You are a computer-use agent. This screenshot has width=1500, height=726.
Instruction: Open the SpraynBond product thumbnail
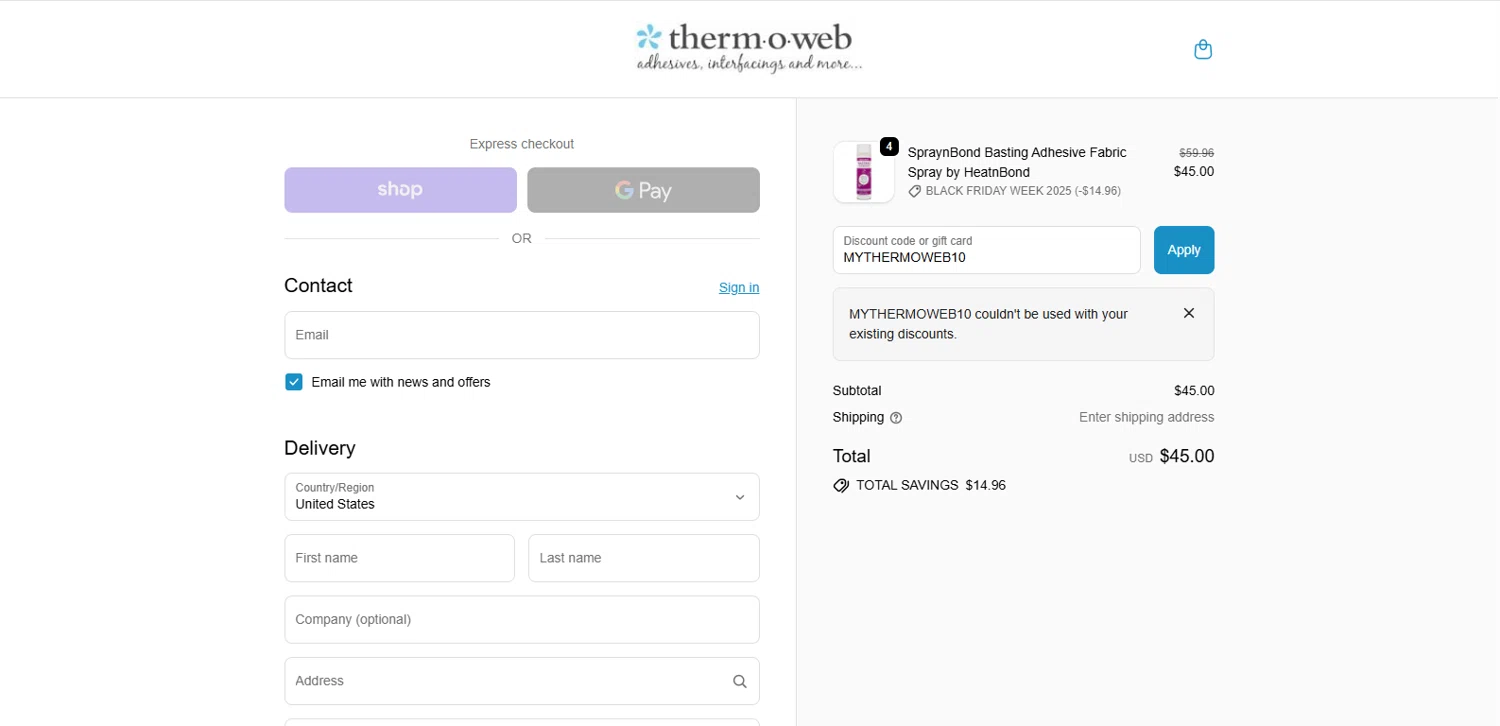pyautogui.click(x=863, y=172)
